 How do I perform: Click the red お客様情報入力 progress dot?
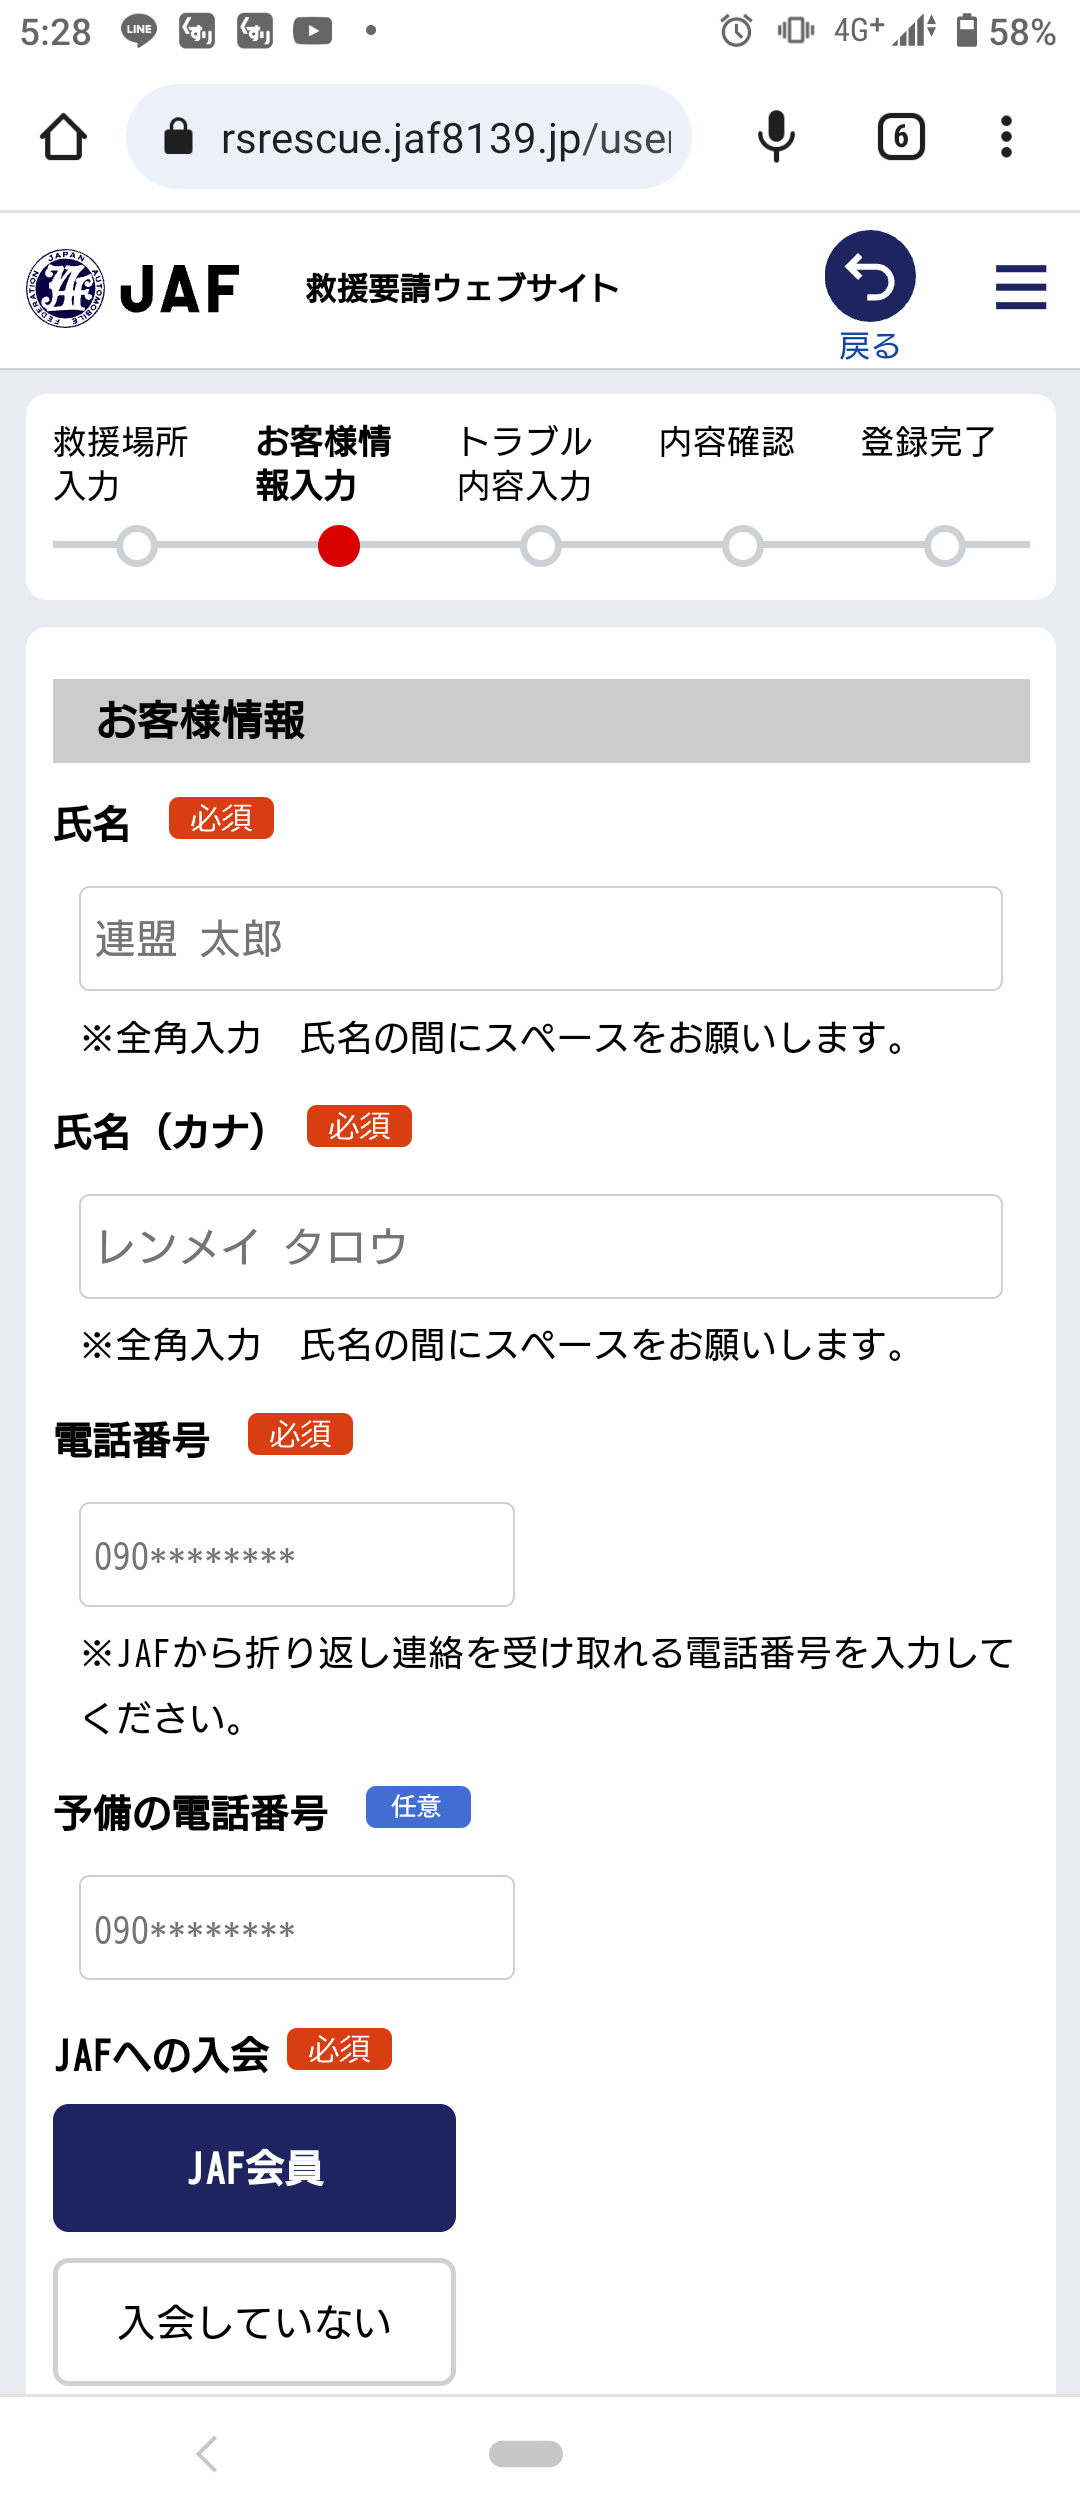pos(339,546)
